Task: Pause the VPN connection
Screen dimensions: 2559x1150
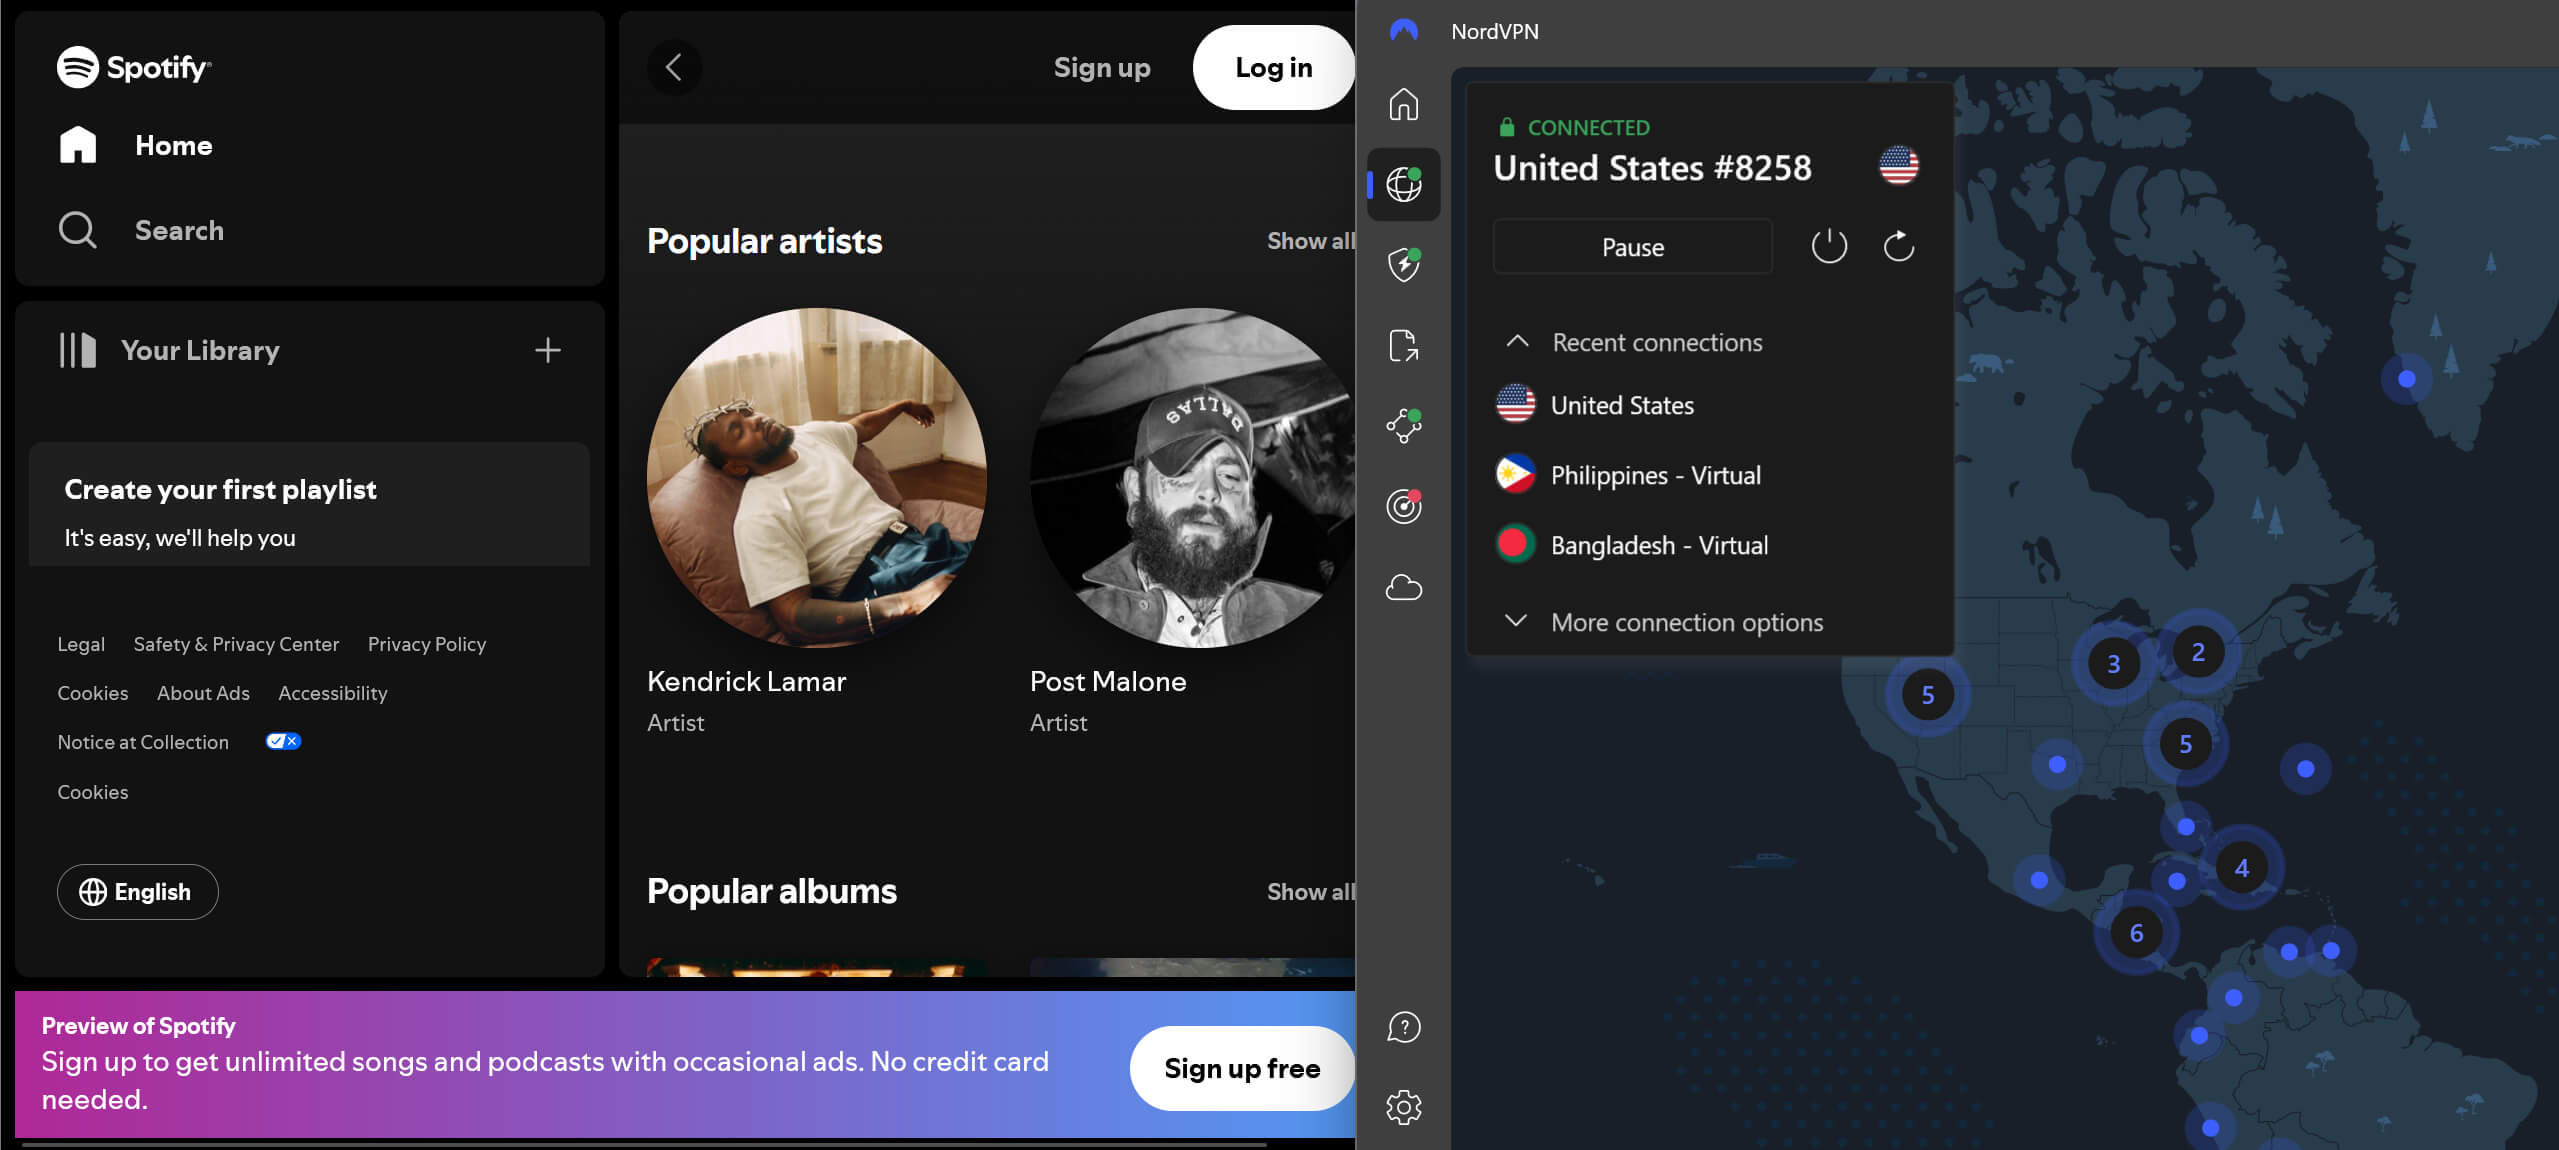Action: (1632, 246)
